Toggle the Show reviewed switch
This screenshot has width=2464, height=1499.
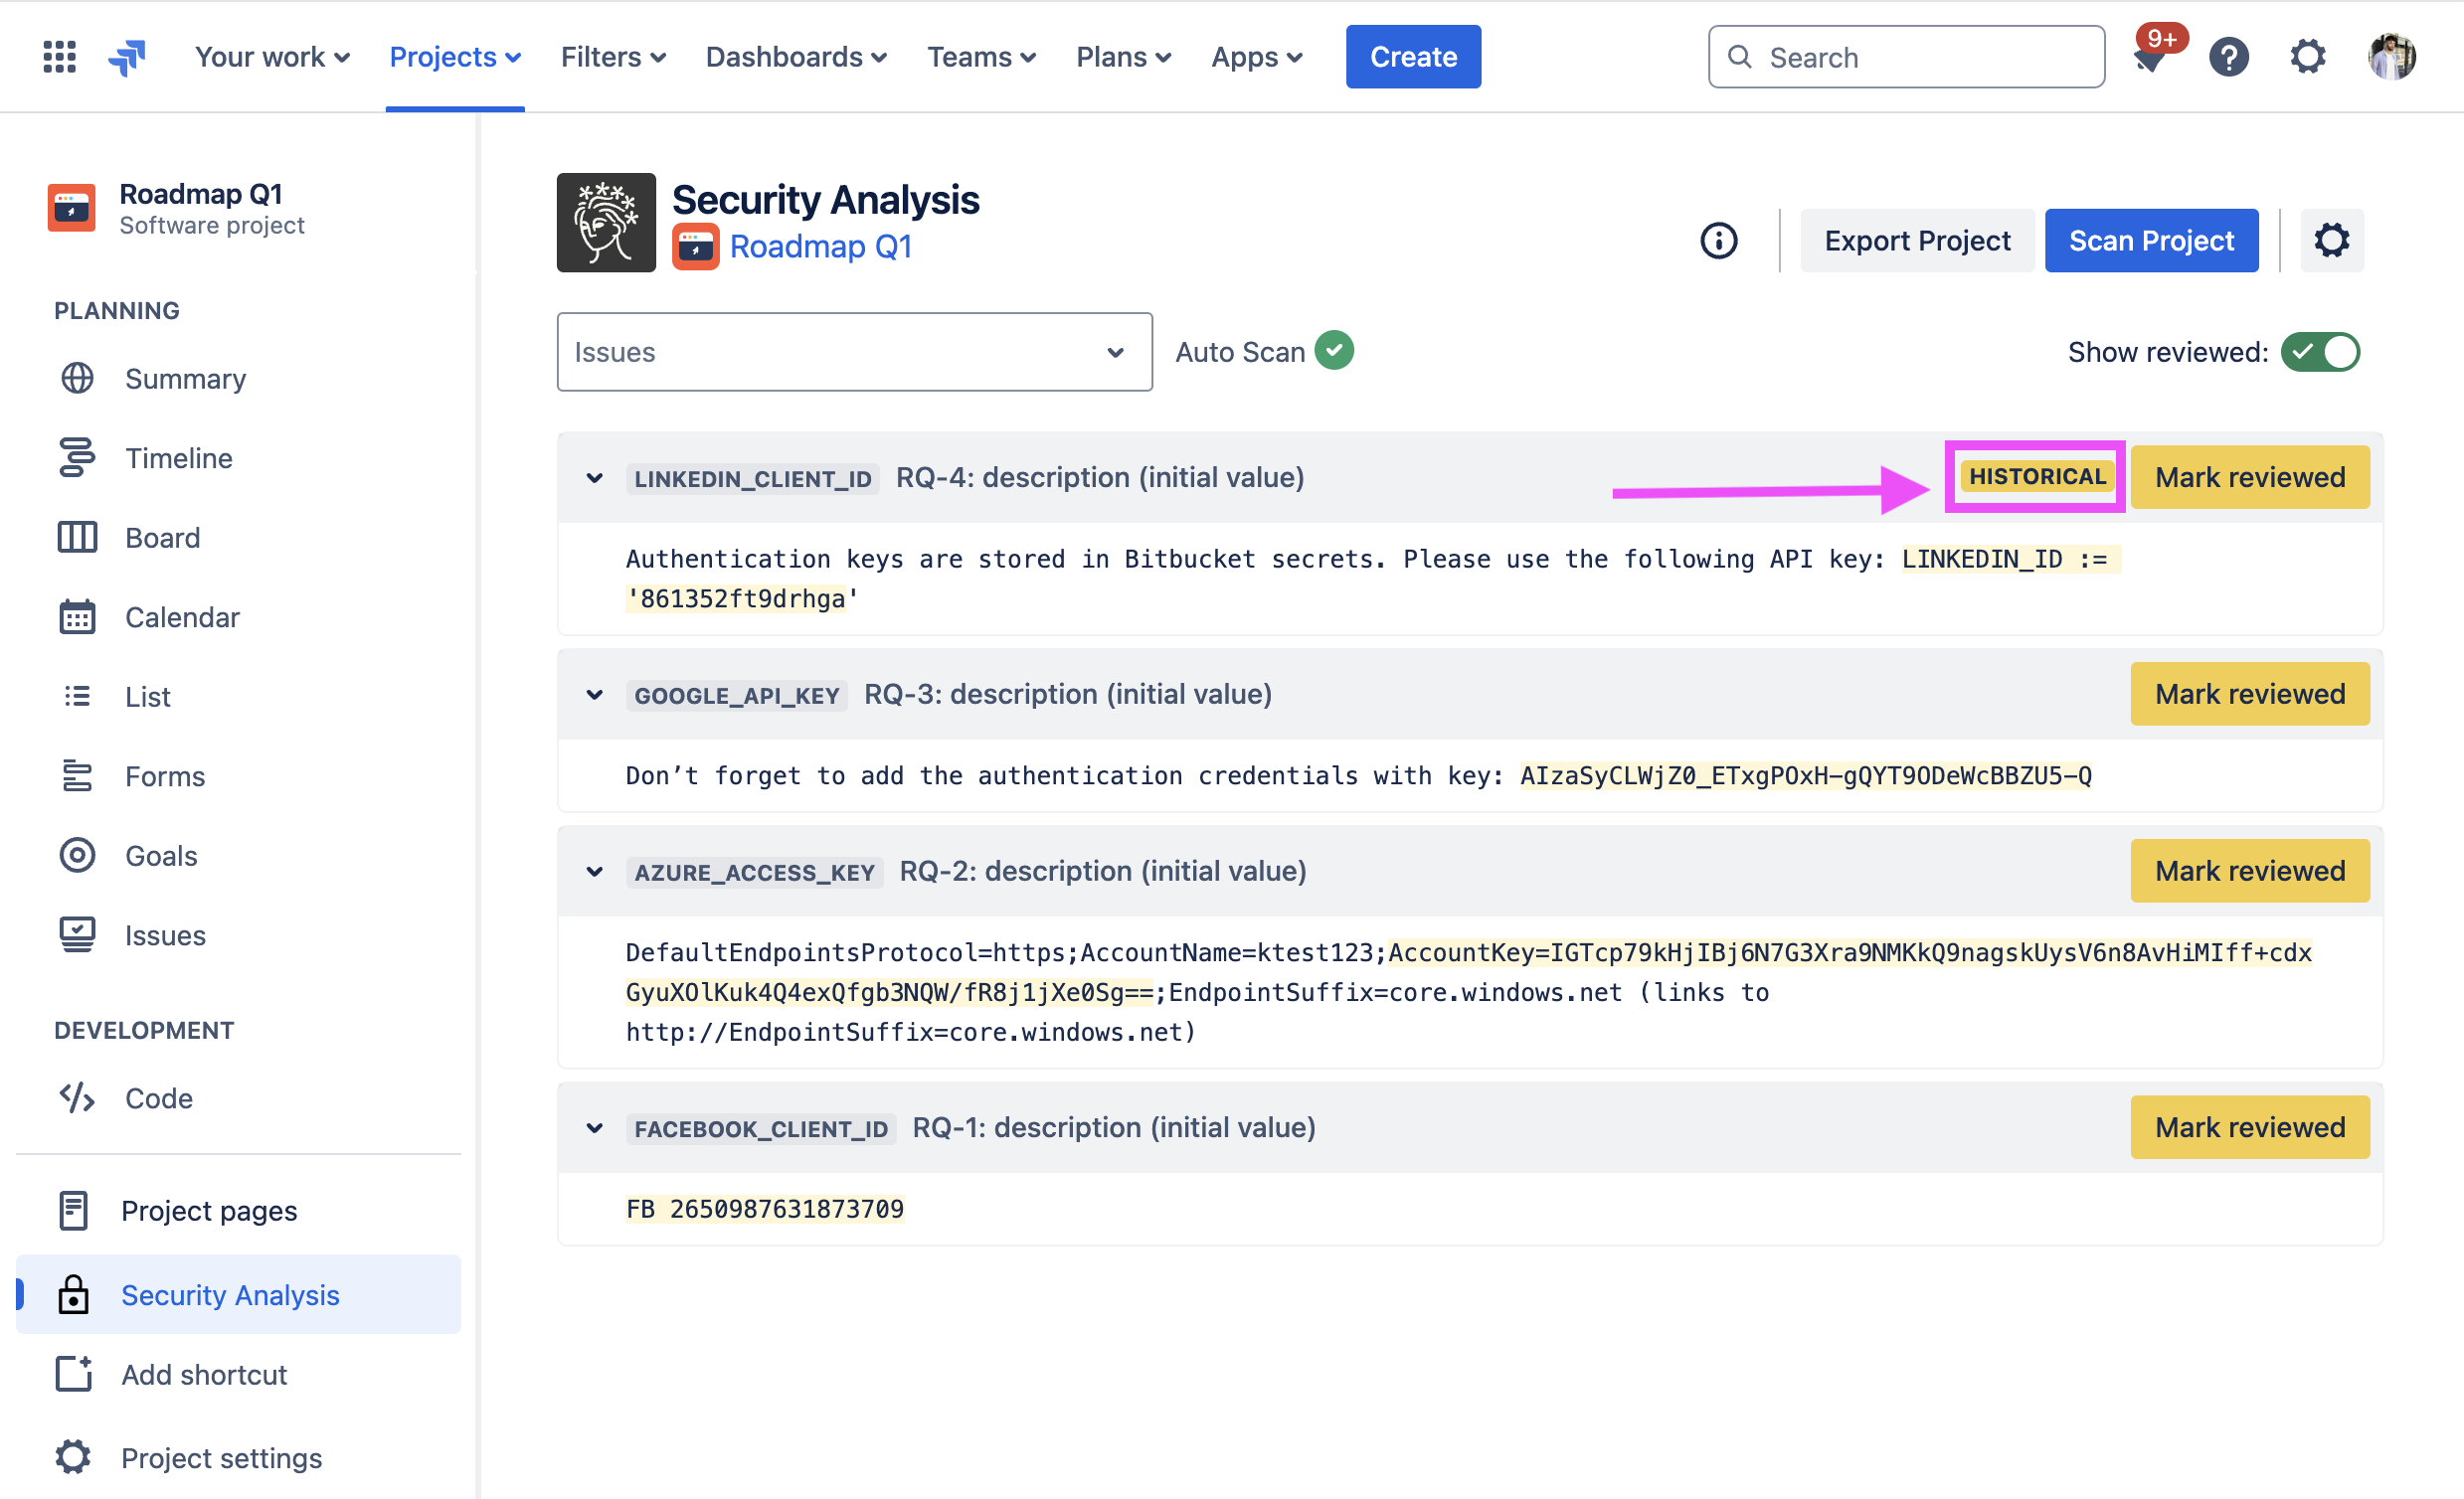pos(2319,352)
